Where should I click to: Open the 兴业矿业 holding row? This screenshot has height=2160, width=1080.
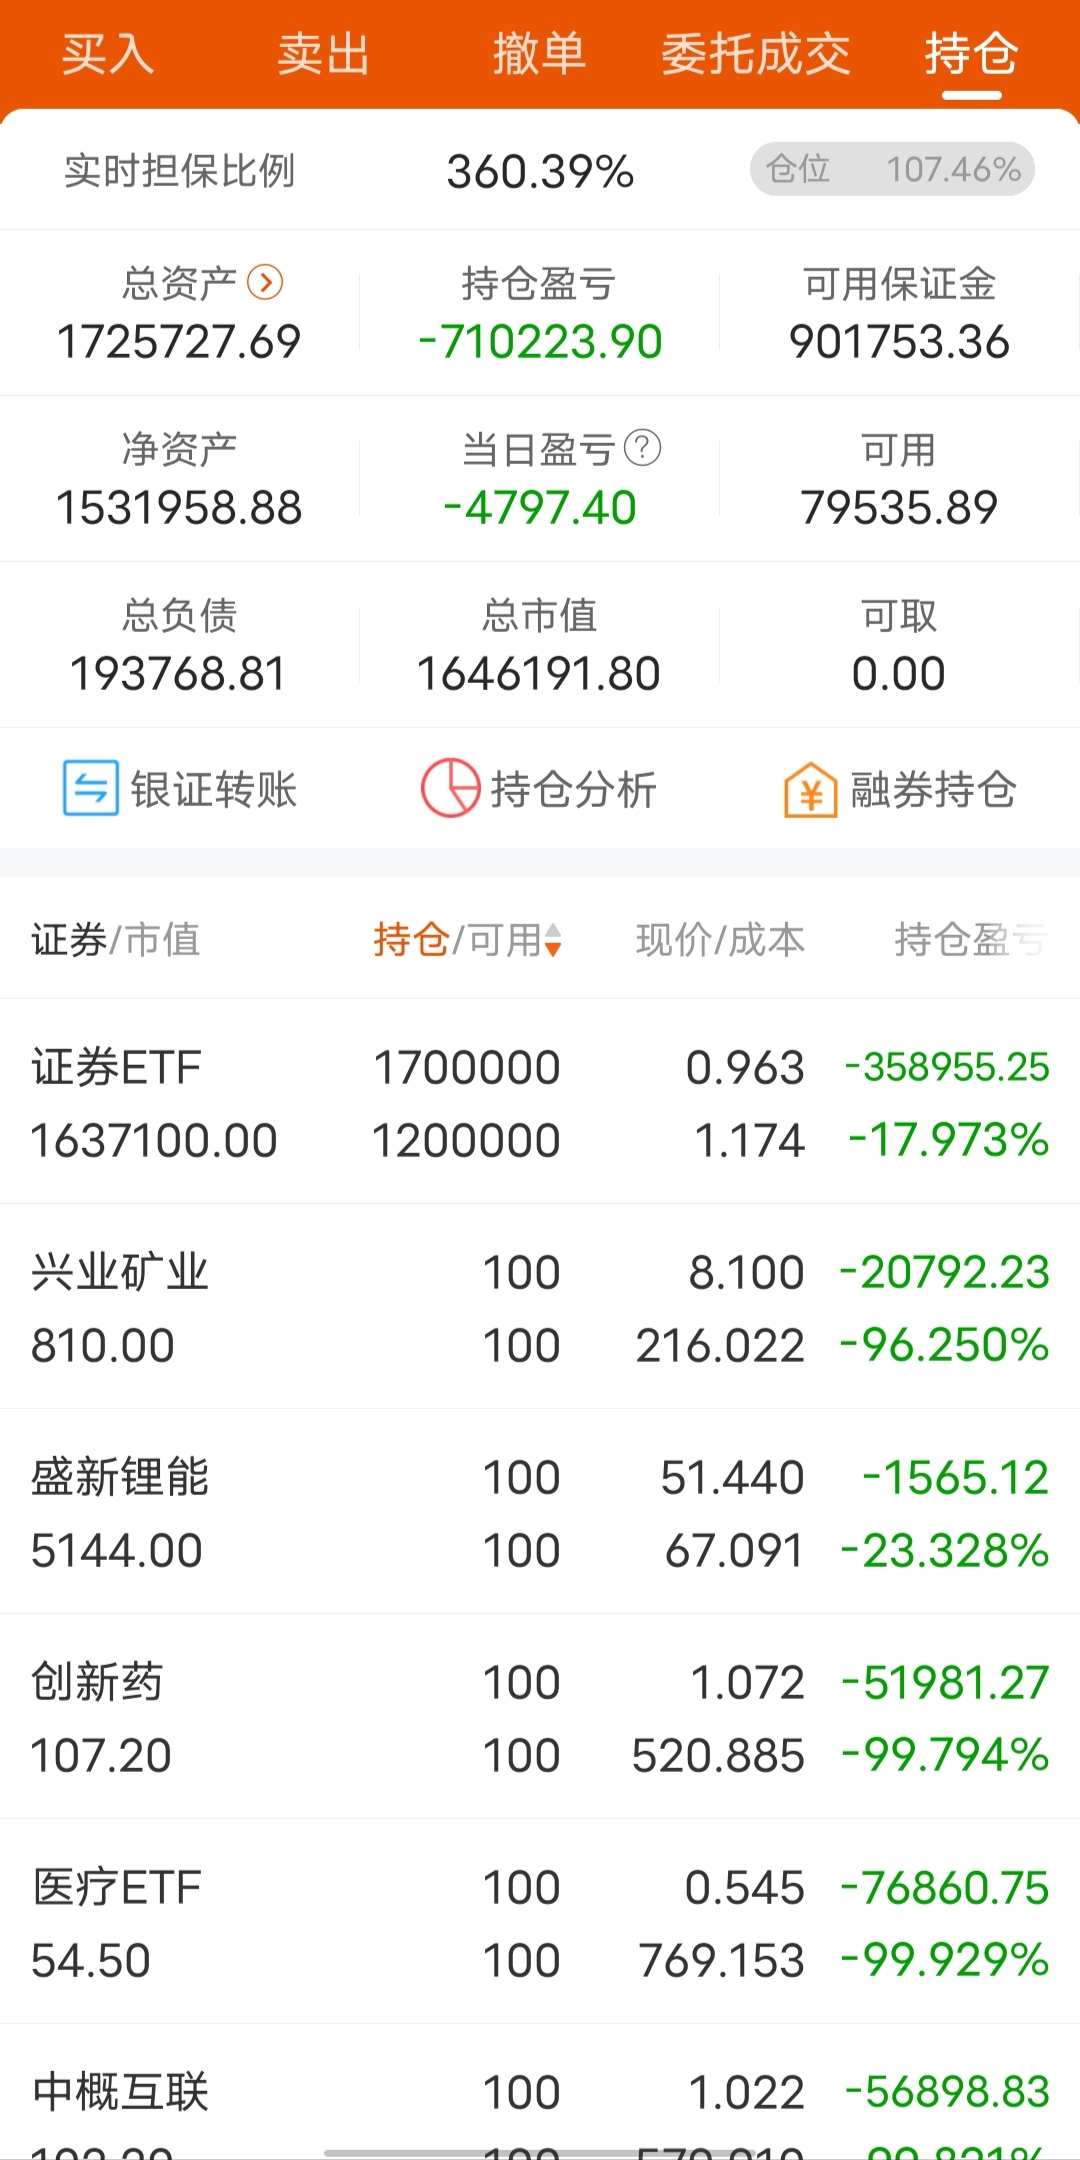540,1307
